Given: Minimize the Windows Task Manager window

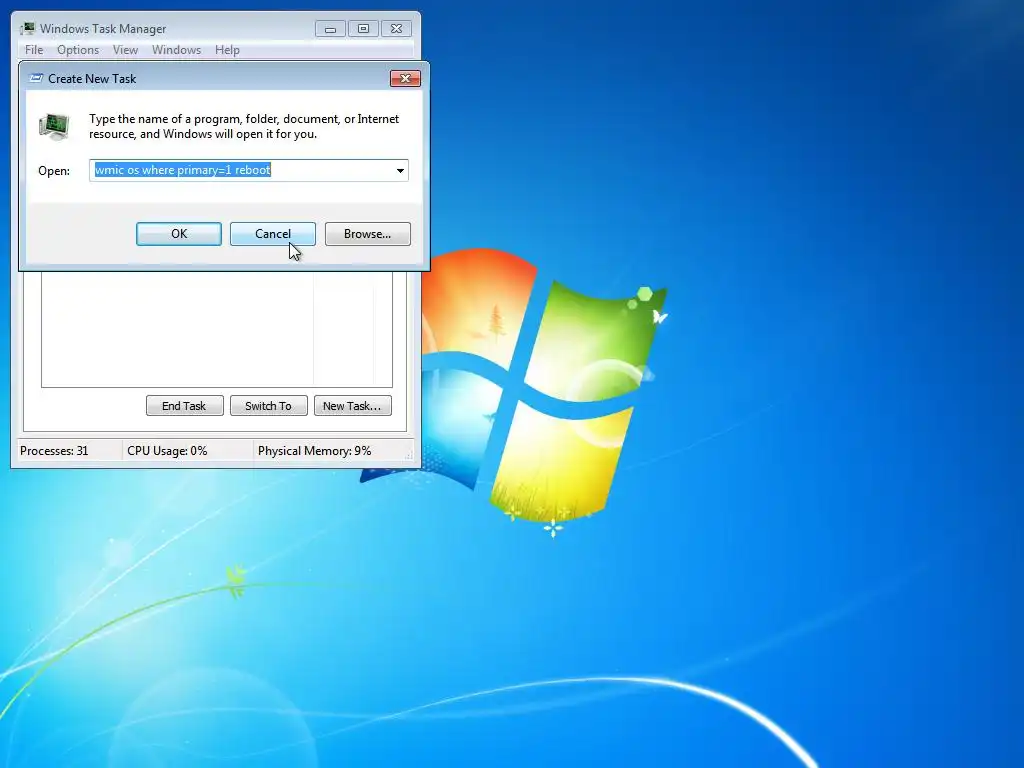Looking at the screenshot, I should pyautogui.click(x=330, y=29).
